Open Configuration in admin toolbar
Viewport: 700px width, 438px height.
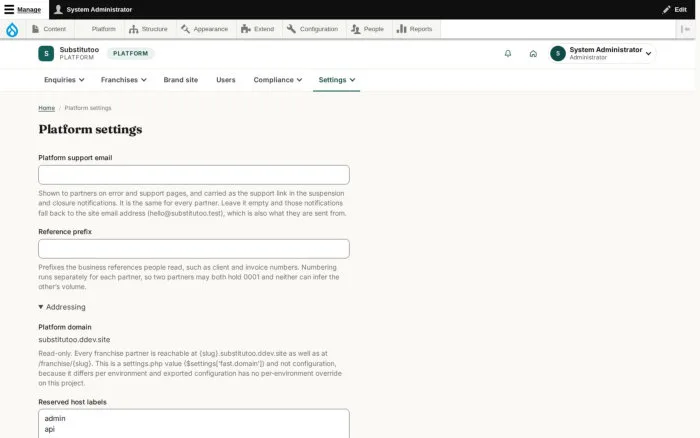[x=312, y=29]
